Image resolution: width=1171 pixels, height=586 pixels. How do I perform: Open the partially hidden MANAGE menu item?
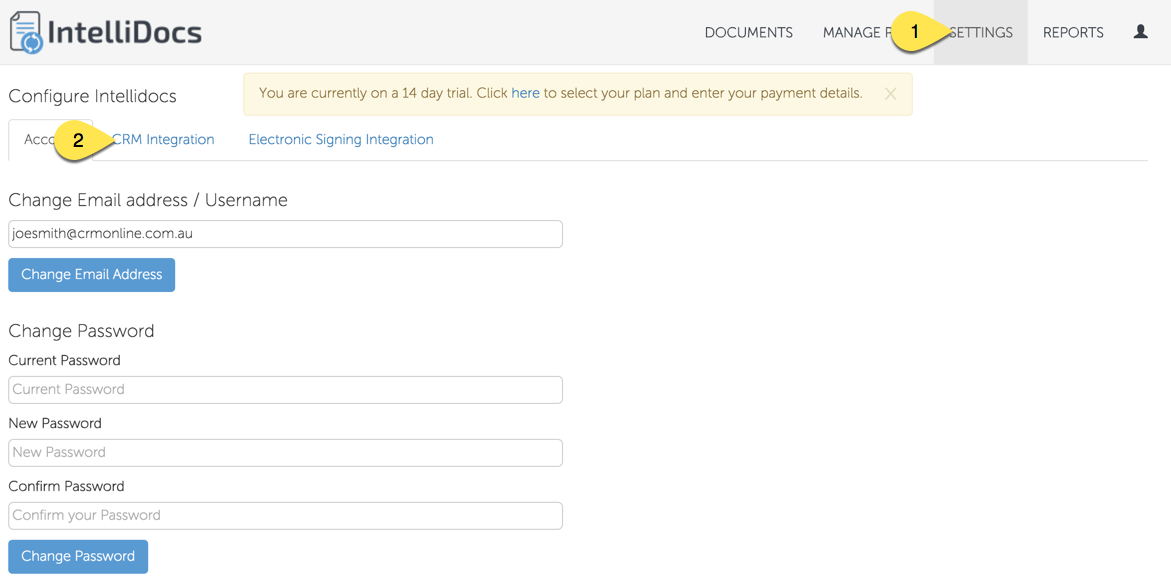[x=857, y=32]
